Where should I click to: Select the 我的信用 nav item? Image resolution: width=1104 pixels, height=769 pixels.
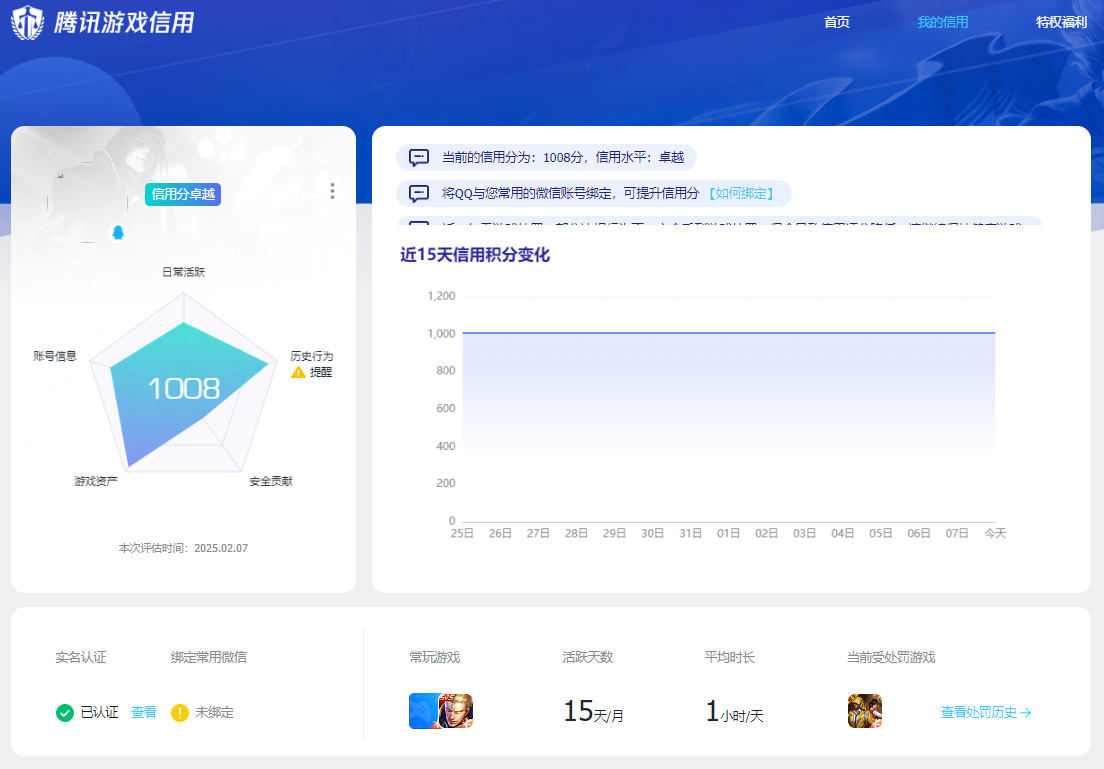[942, 22]
